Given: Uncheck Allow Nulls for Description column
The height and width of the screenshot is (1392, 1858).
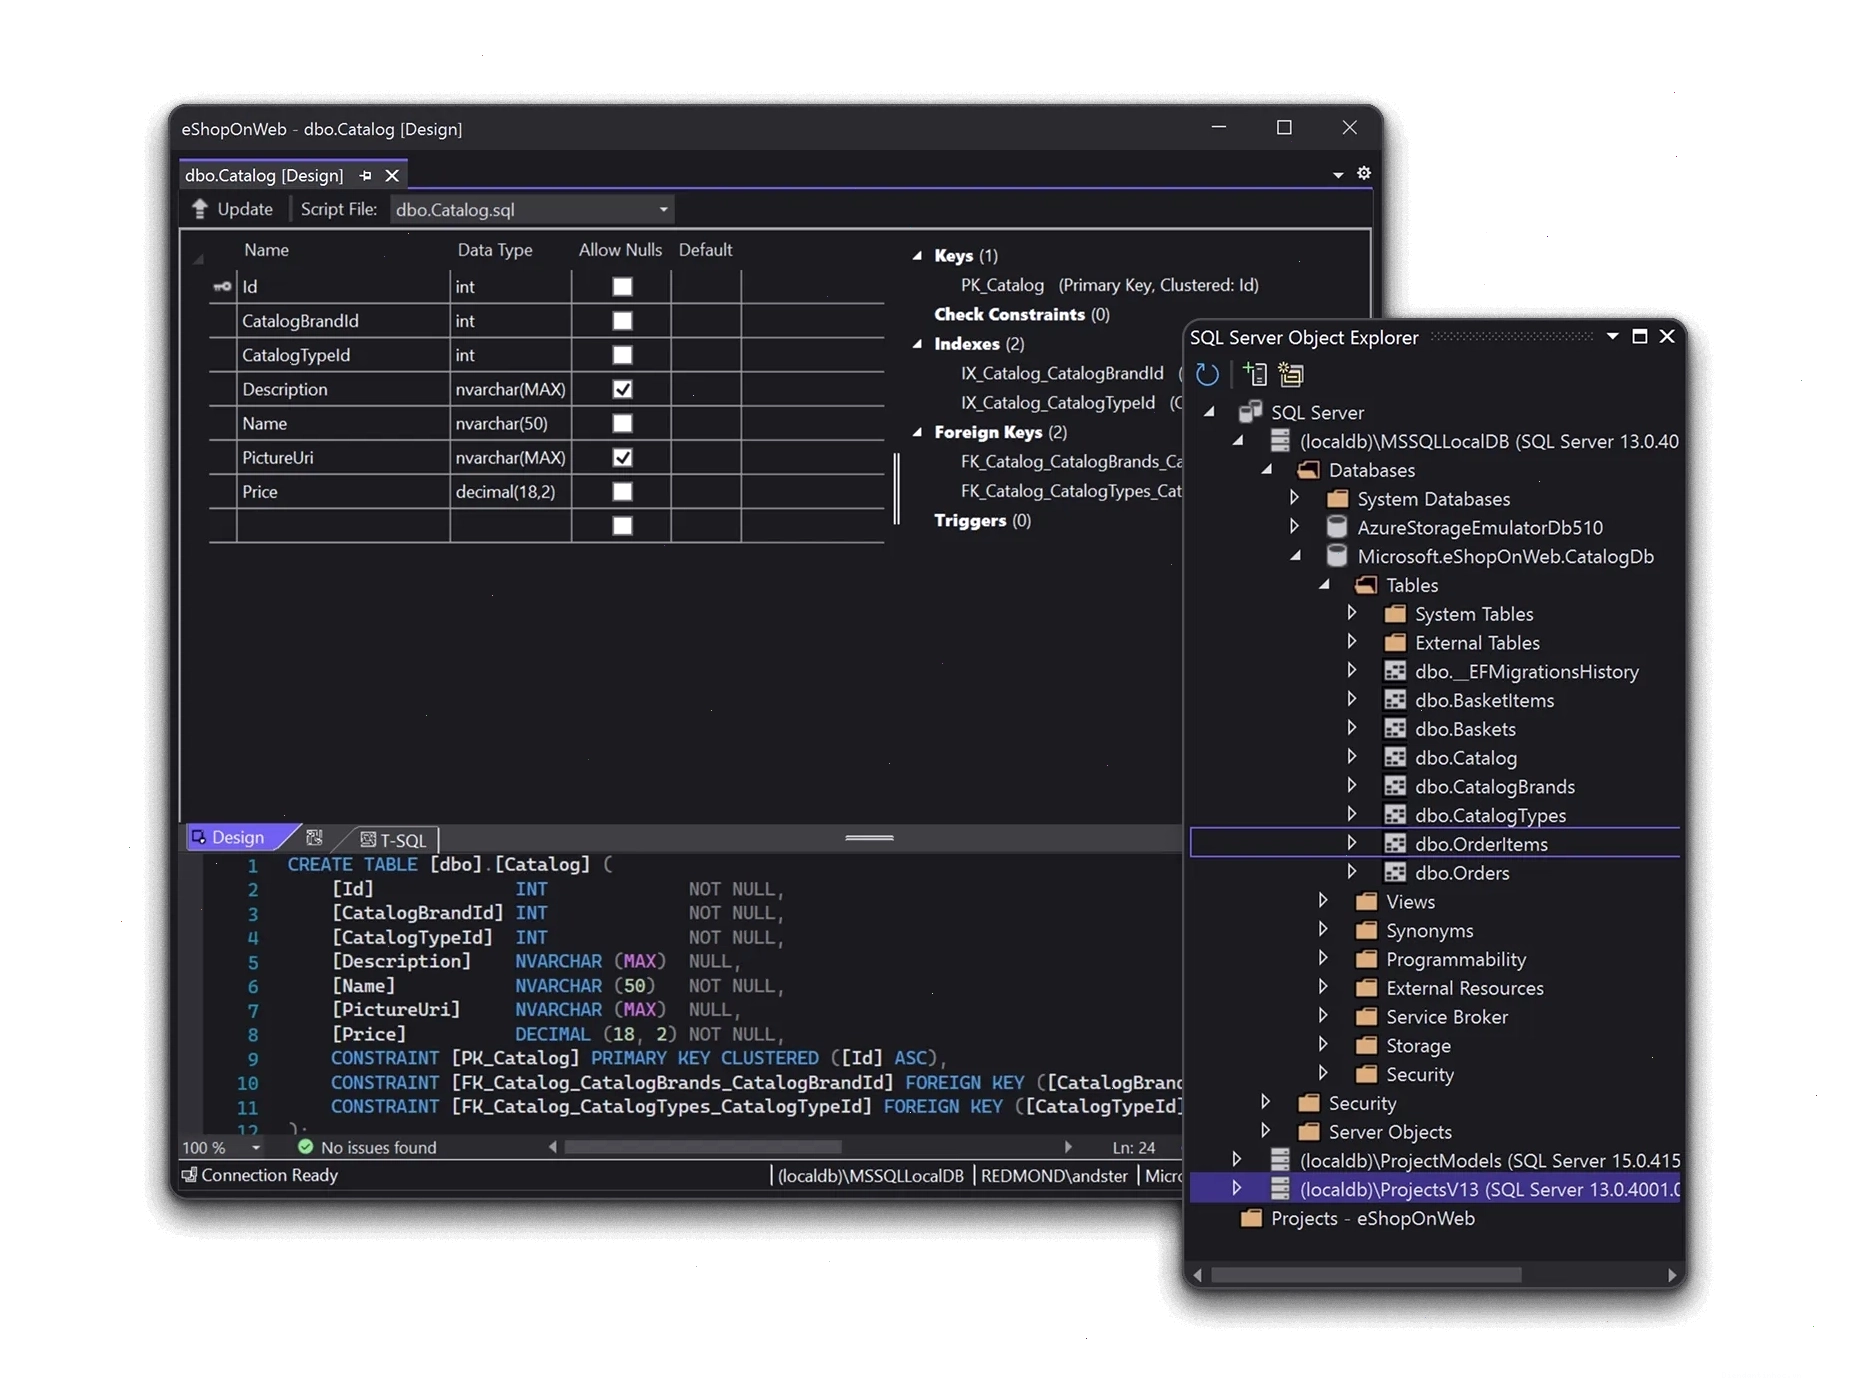Looking at the screenshot, I should coord(622,389).
